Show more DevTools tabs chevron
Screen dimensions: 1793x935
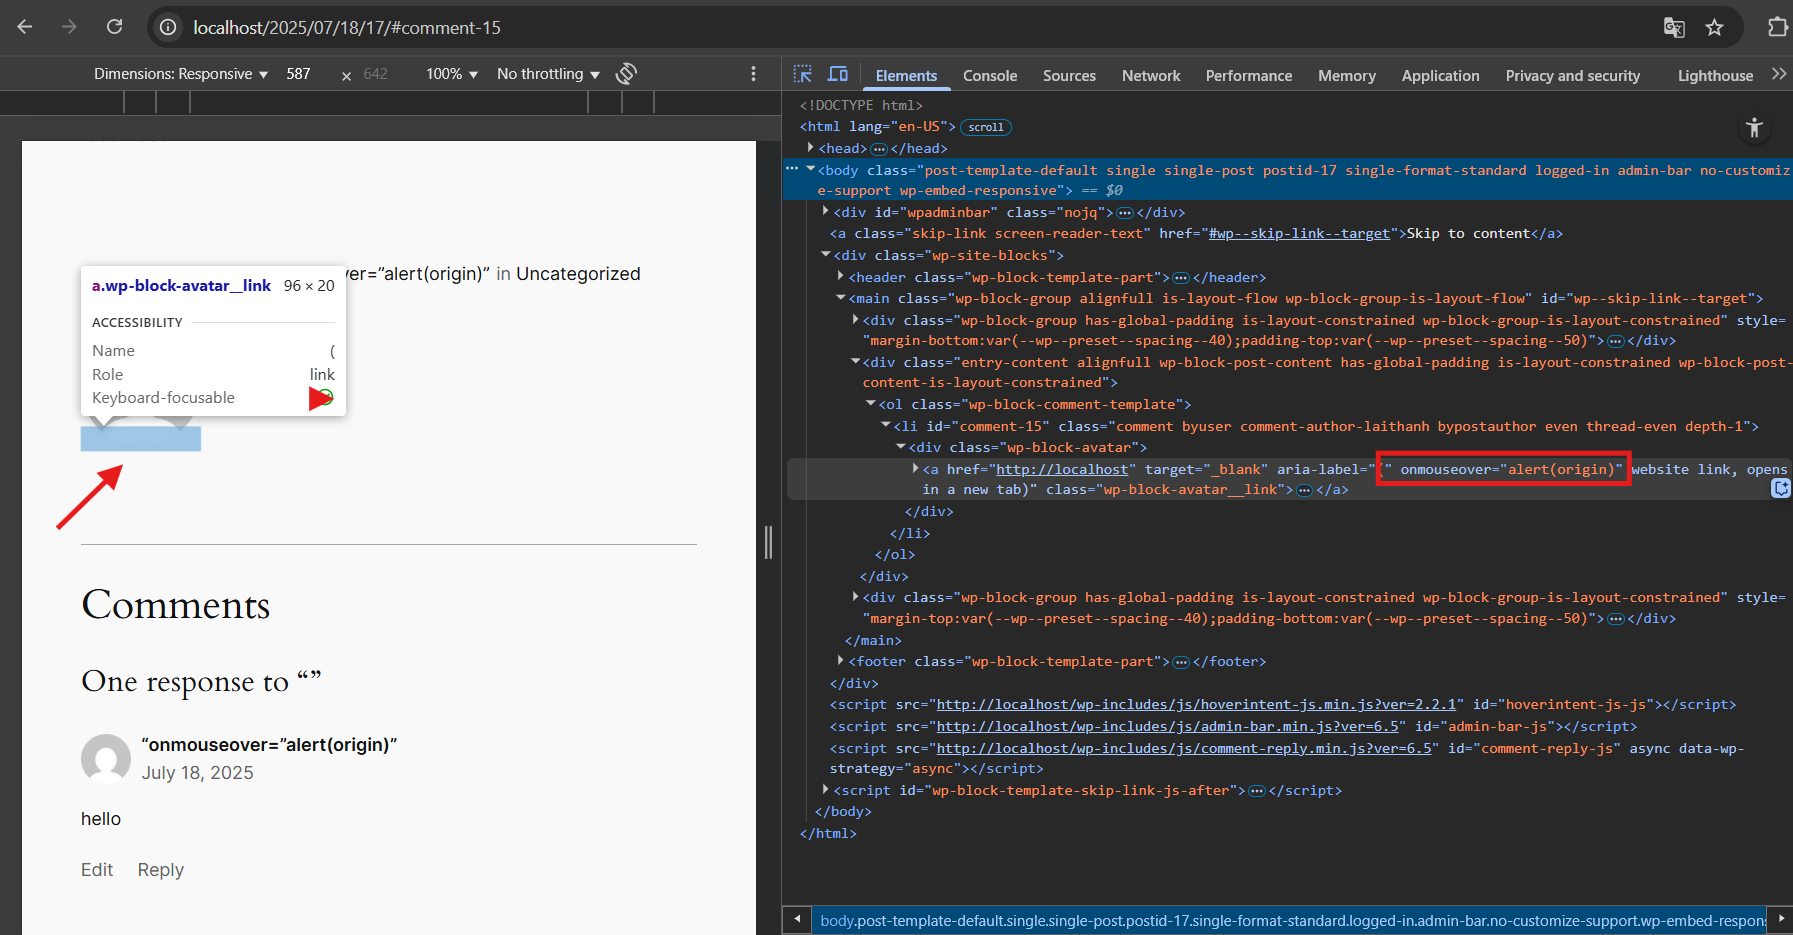1779,74
